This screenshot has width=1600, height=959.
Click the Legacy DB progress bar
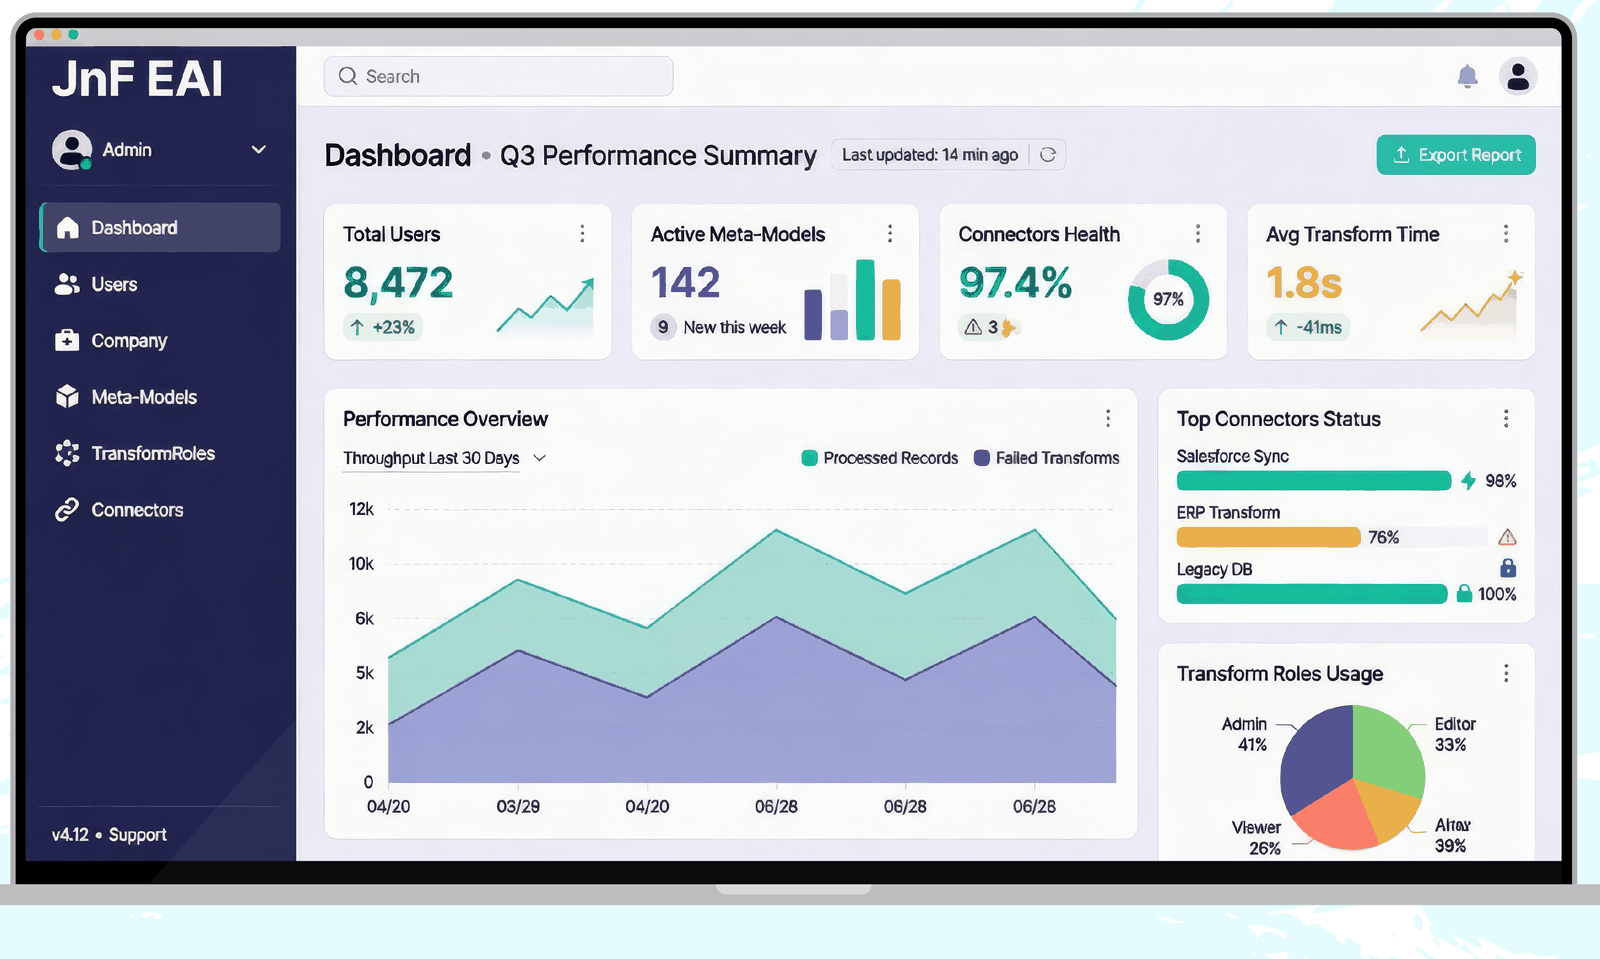pos(1312,594)
